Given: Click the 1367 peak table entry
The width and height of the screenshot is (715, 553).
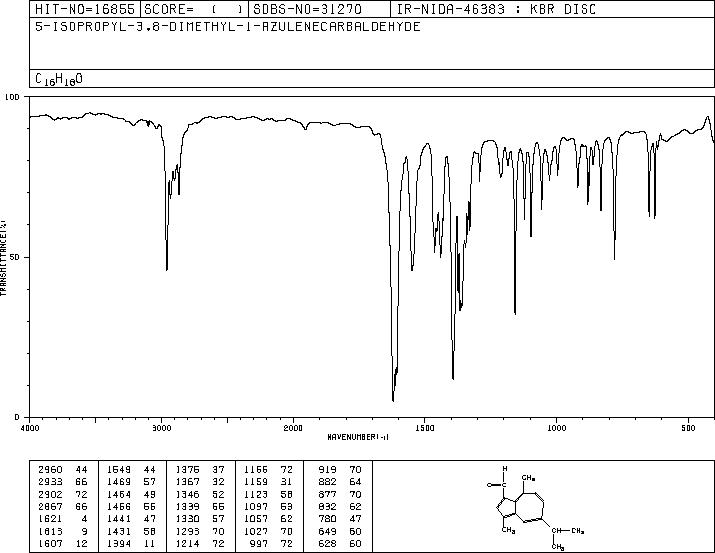Looking at the screenshot, I should click(200, 482).
